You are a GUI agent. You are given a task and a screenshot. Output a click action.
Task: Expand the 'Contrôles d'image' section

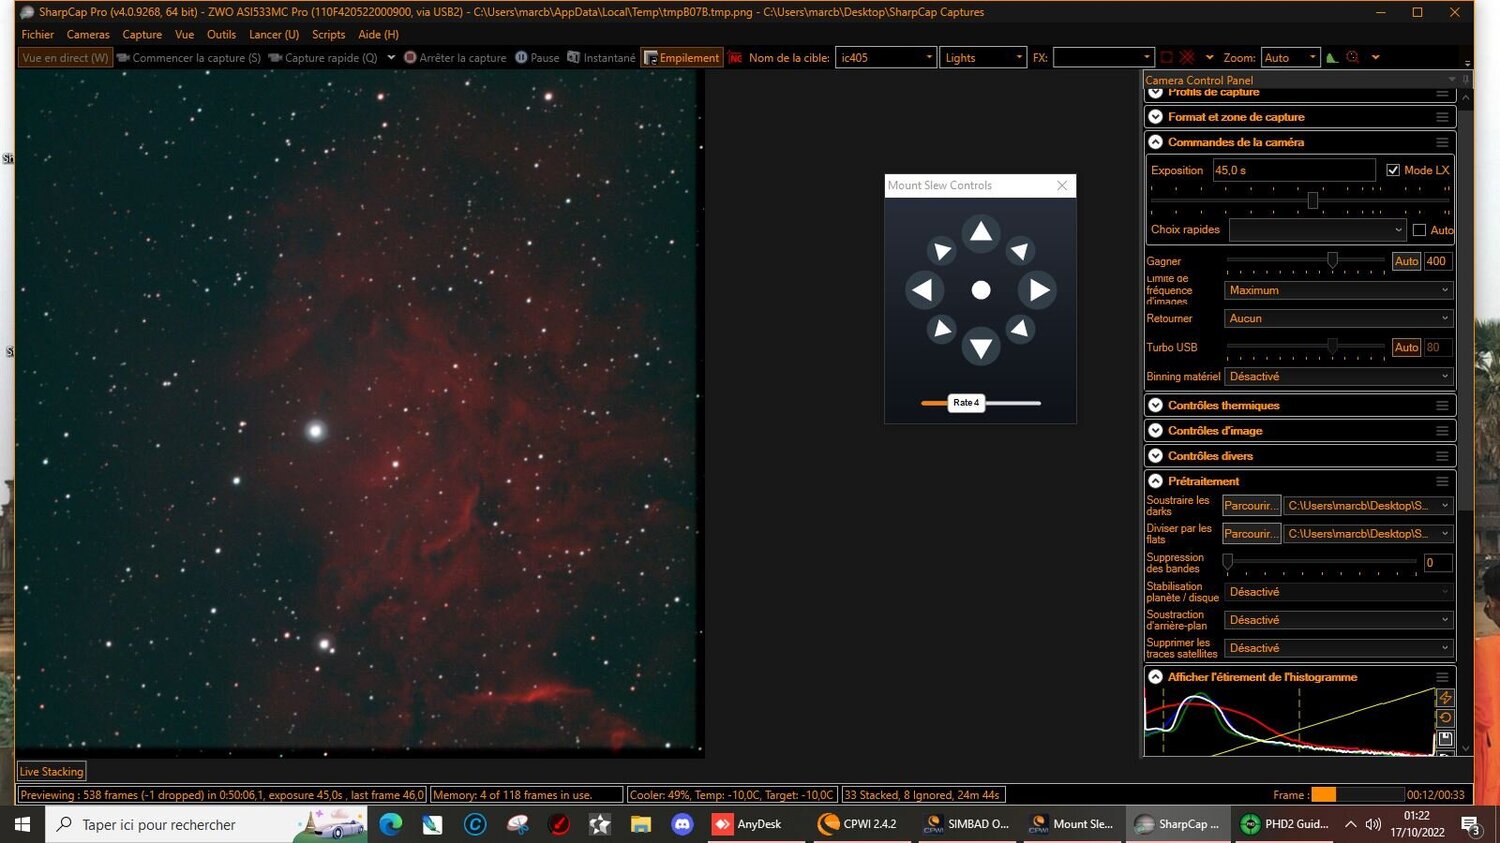tap(1155, 431)
